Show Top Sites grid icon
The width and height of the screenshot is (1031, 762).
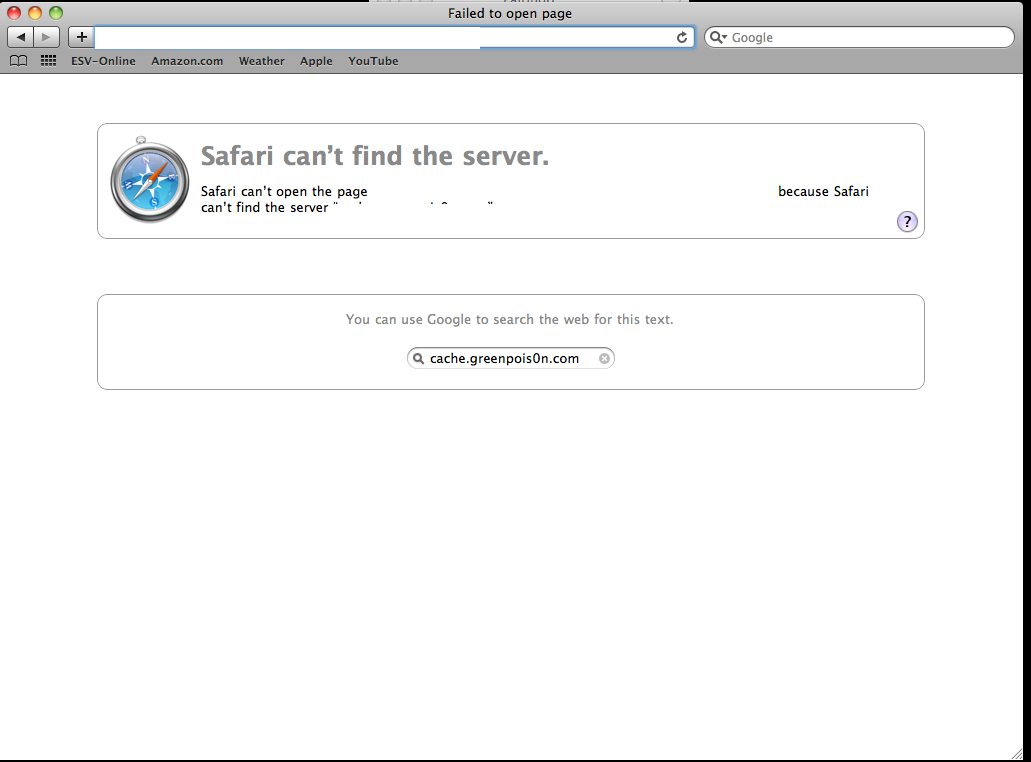click(48, 61)
